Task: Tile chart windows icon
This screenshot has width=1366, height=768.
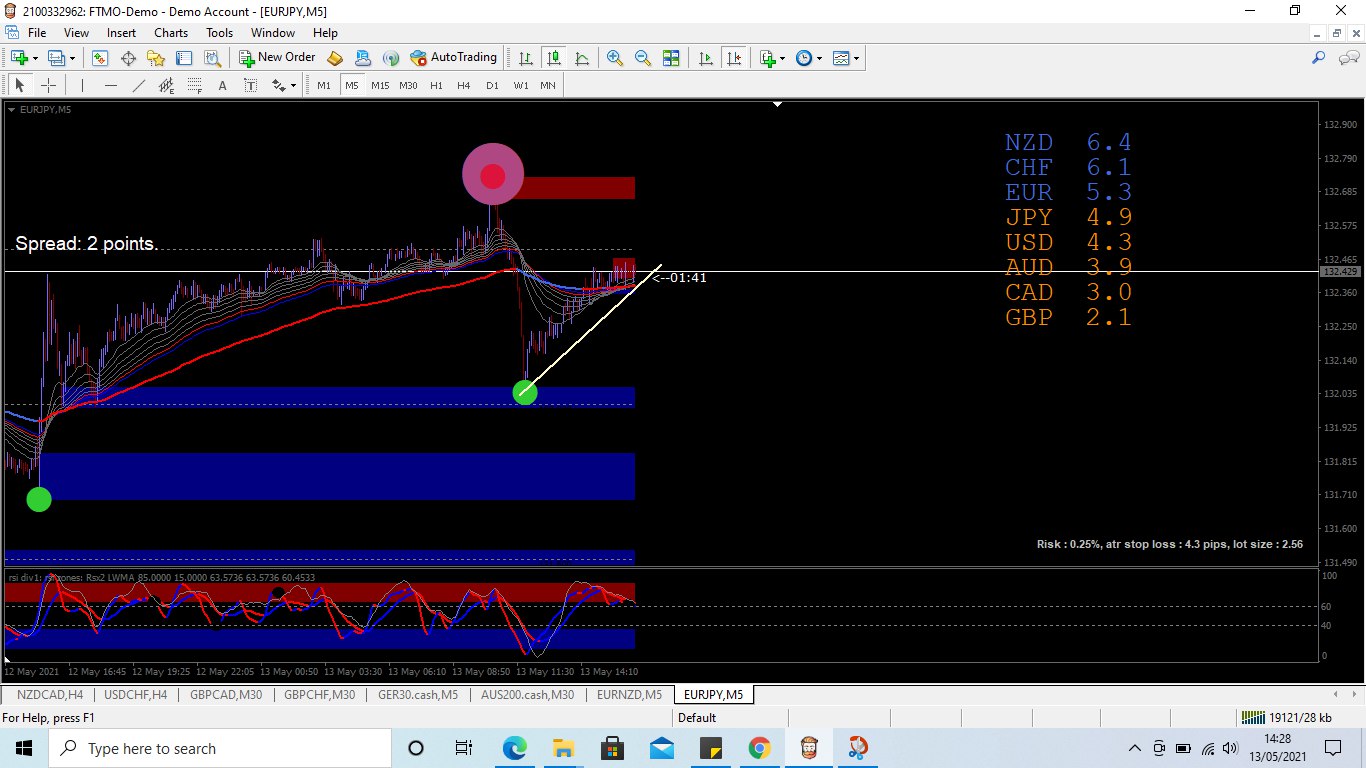Action: click(671, 58)
